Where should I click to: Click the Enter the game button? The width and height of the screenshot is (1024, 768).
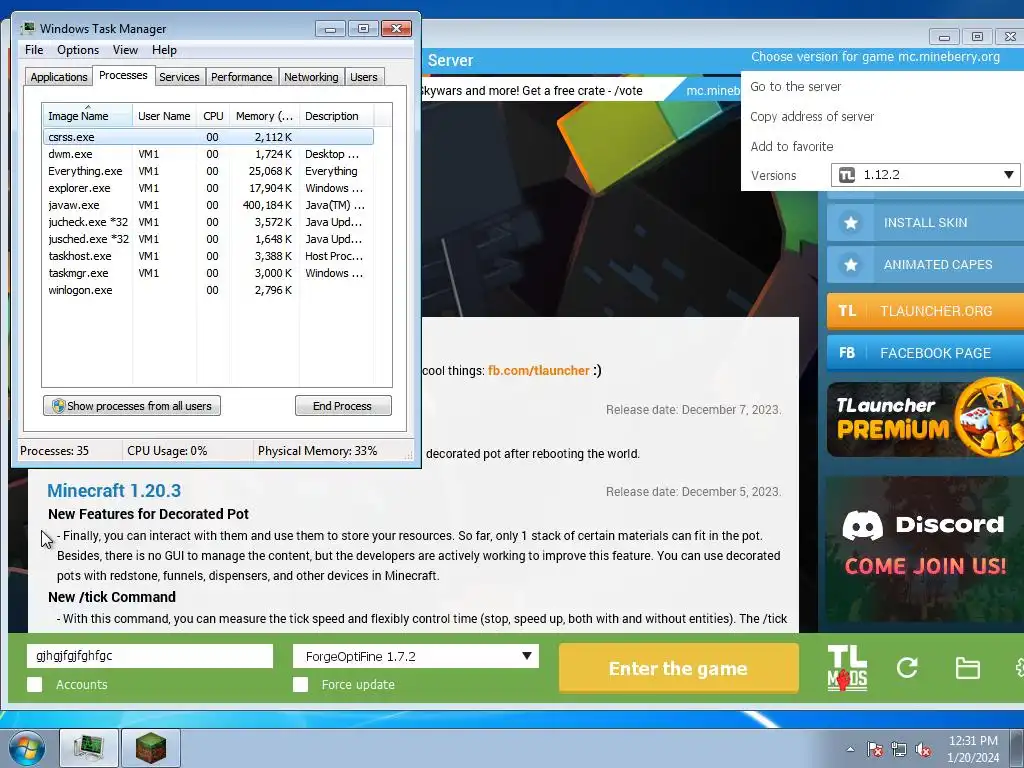tap(679, 668)
